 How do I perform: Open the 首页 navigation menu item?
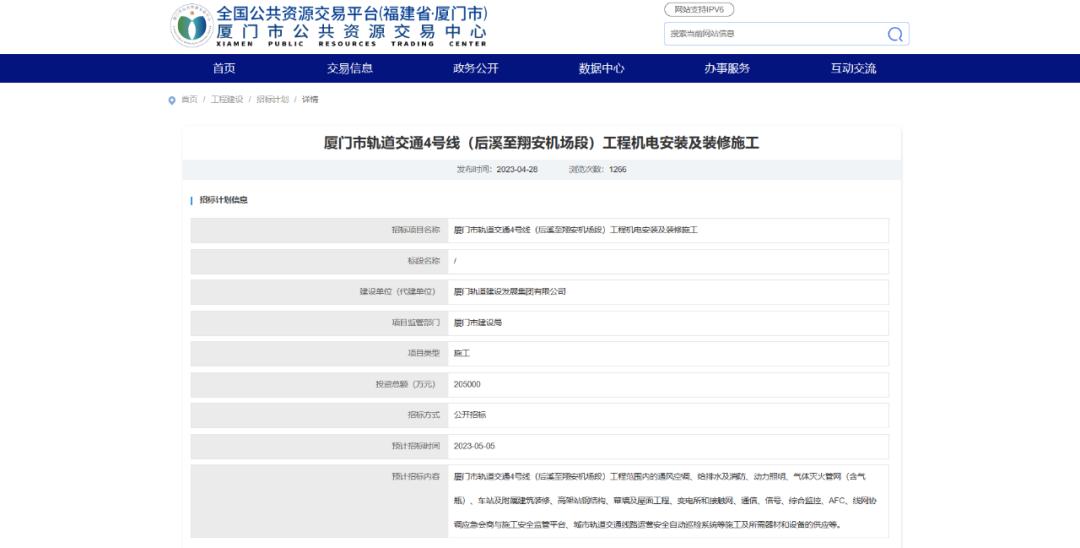pyautogui.click(x=224, y=68)
